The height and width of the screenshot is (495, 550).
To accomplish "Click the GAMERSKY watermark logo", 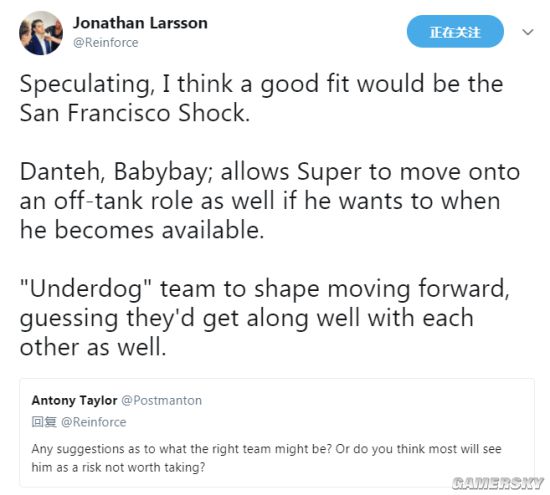I will click(x=497, y=483).
